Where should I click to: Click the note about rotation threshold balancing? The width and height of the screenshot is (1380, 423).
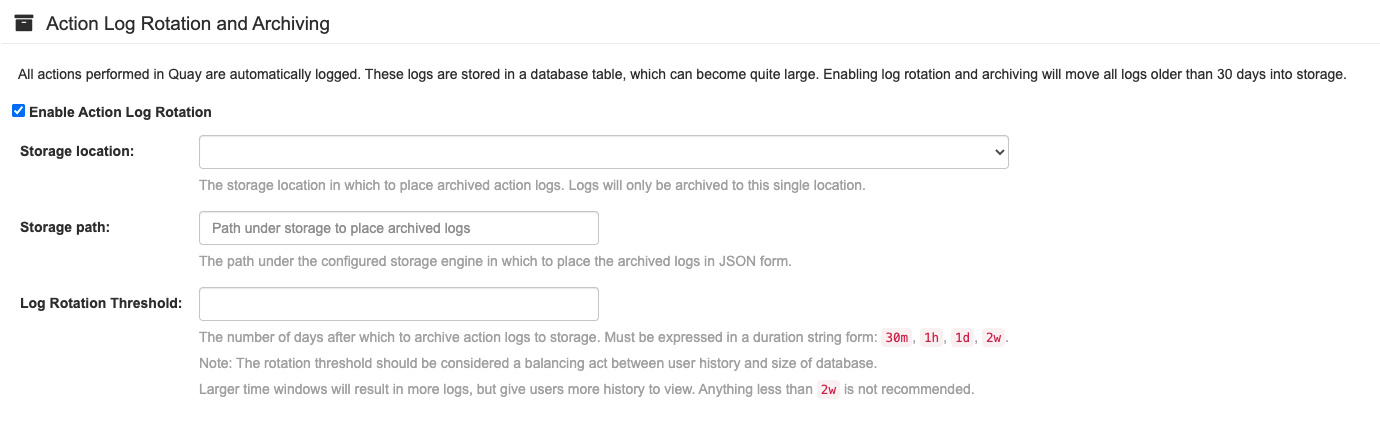point(538,363)
